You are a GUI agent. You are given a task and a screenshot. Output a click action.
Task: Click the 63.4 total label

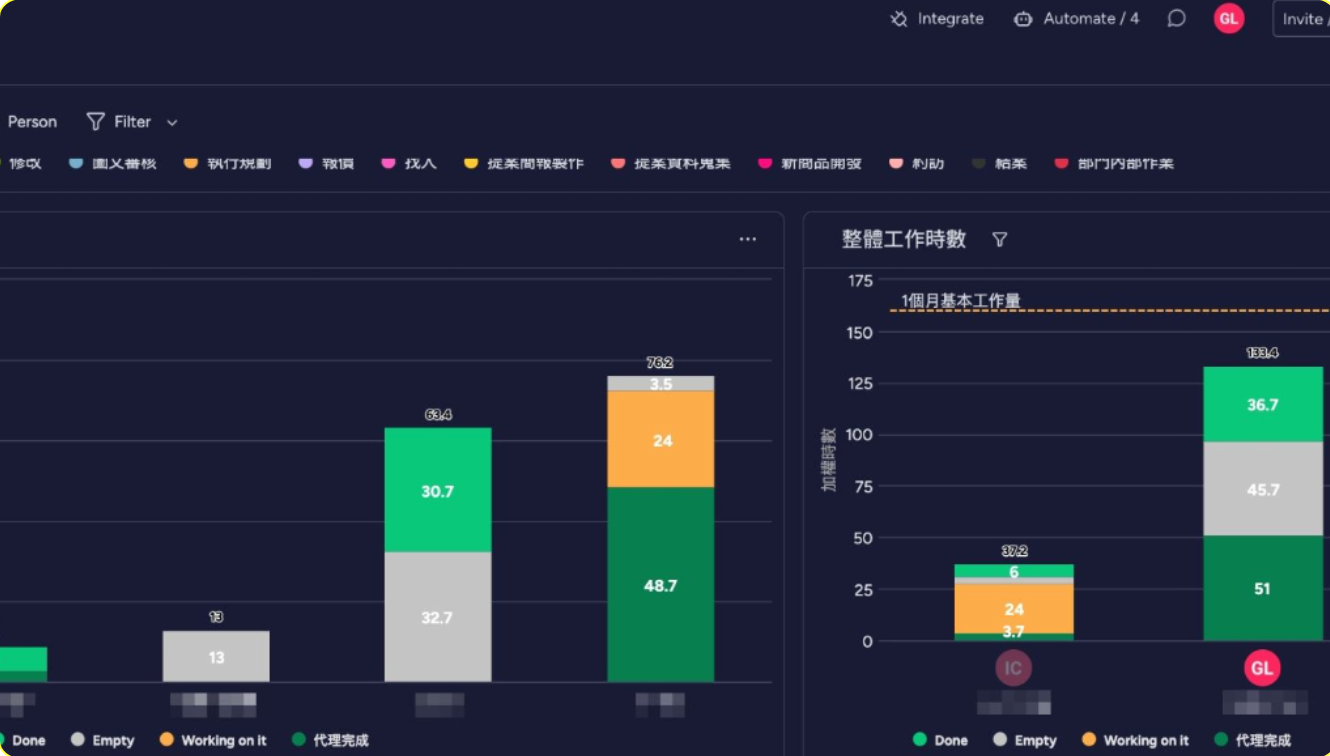tap(438, 414)
